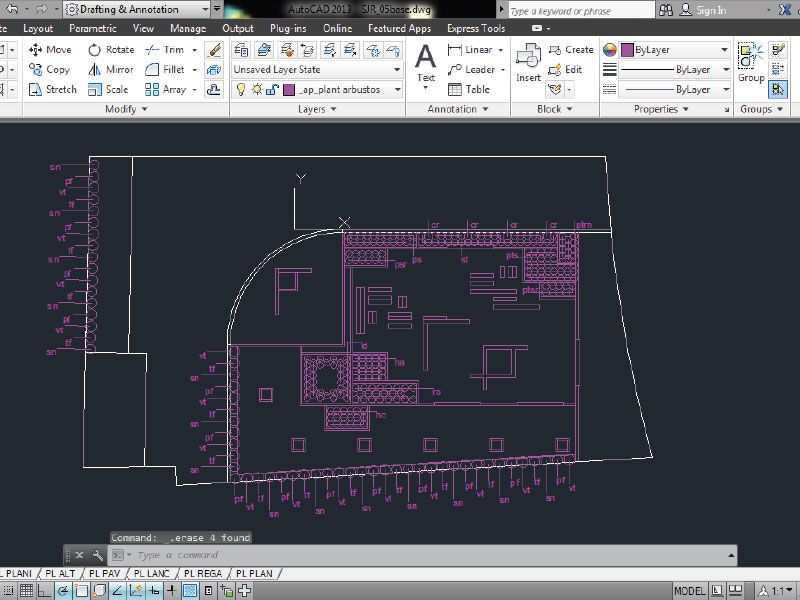Image resolution: width=800 pixels, height=600 pixels.
Task: Click the Mirror tool icon
Action: 95,70
